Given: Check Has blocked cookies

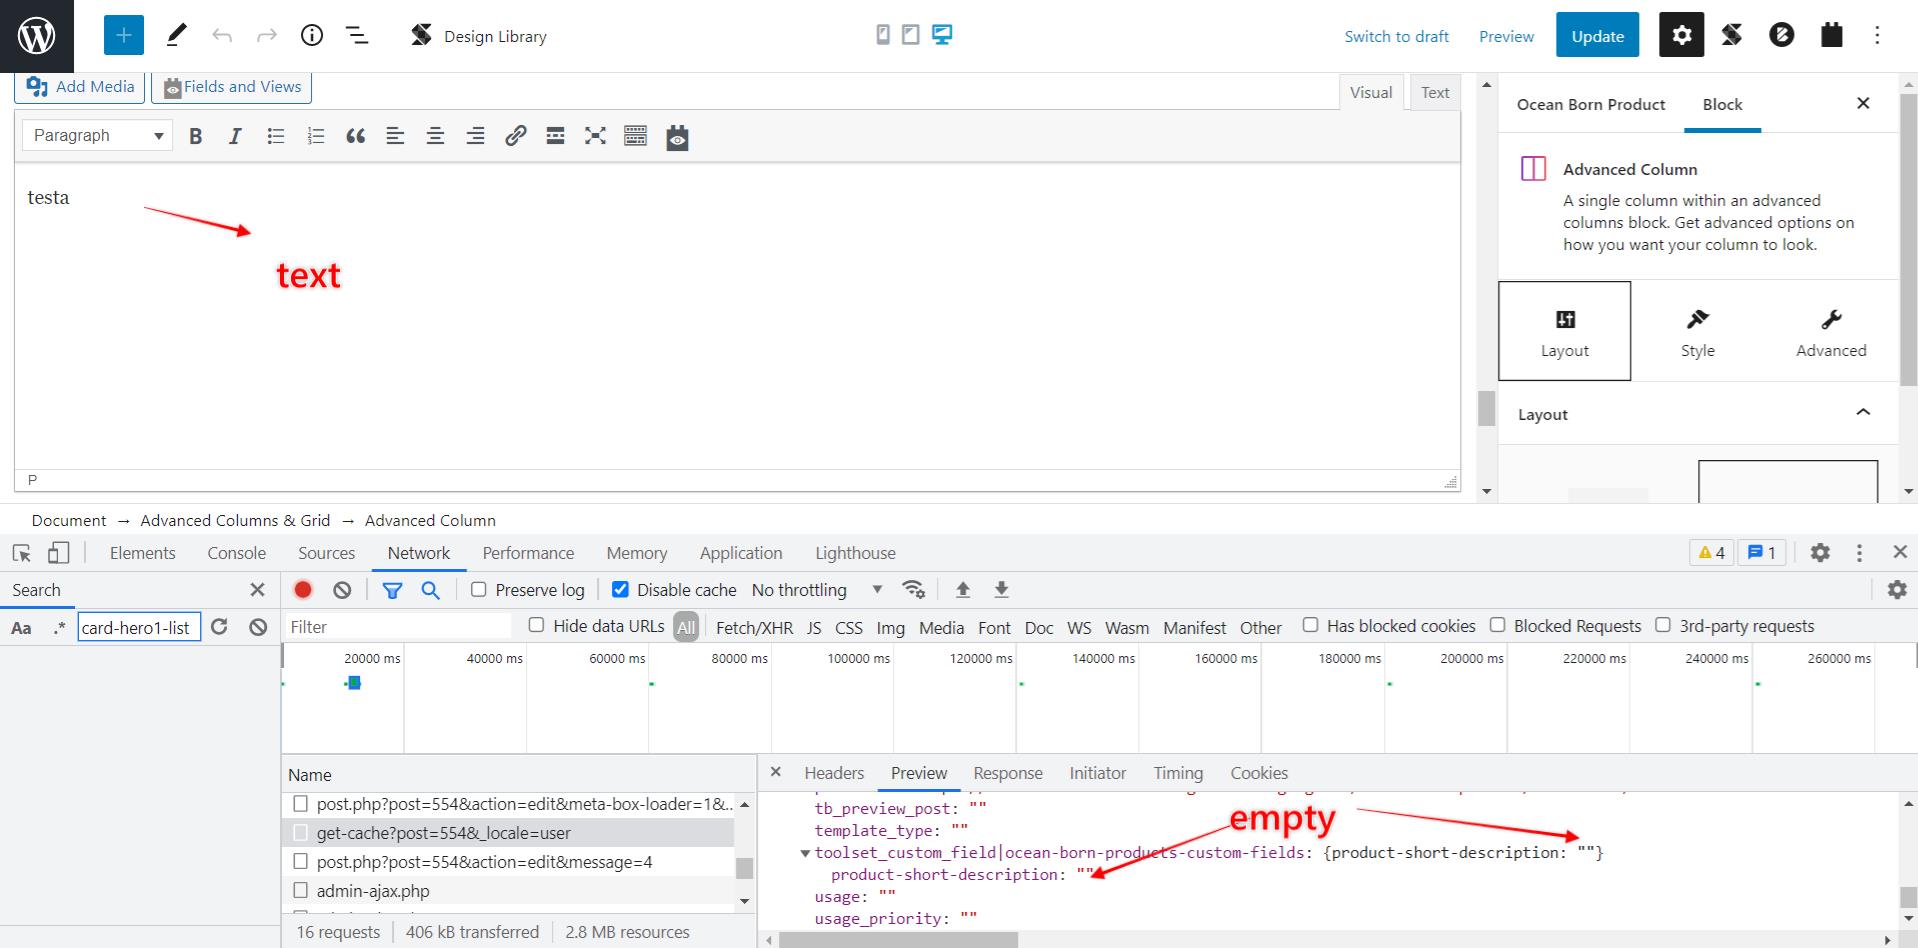Looking at the screenshot, I should (1310, 625).
